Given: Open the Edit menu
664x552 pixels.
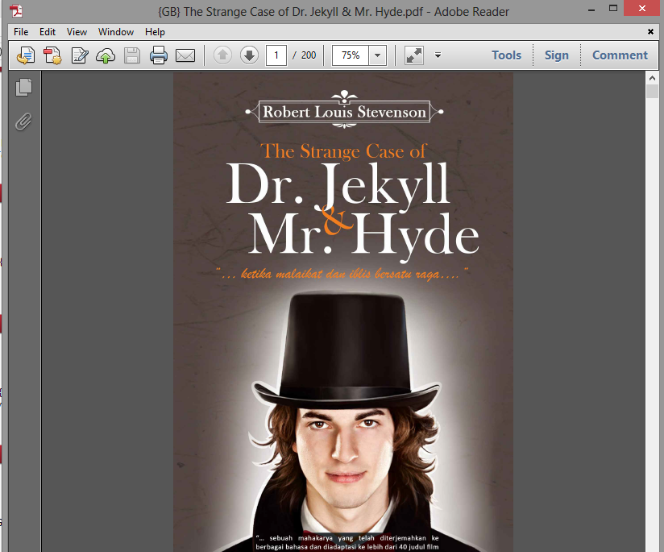Looking at the screenshot, I should pyautogui.click(x=47, y=32).
